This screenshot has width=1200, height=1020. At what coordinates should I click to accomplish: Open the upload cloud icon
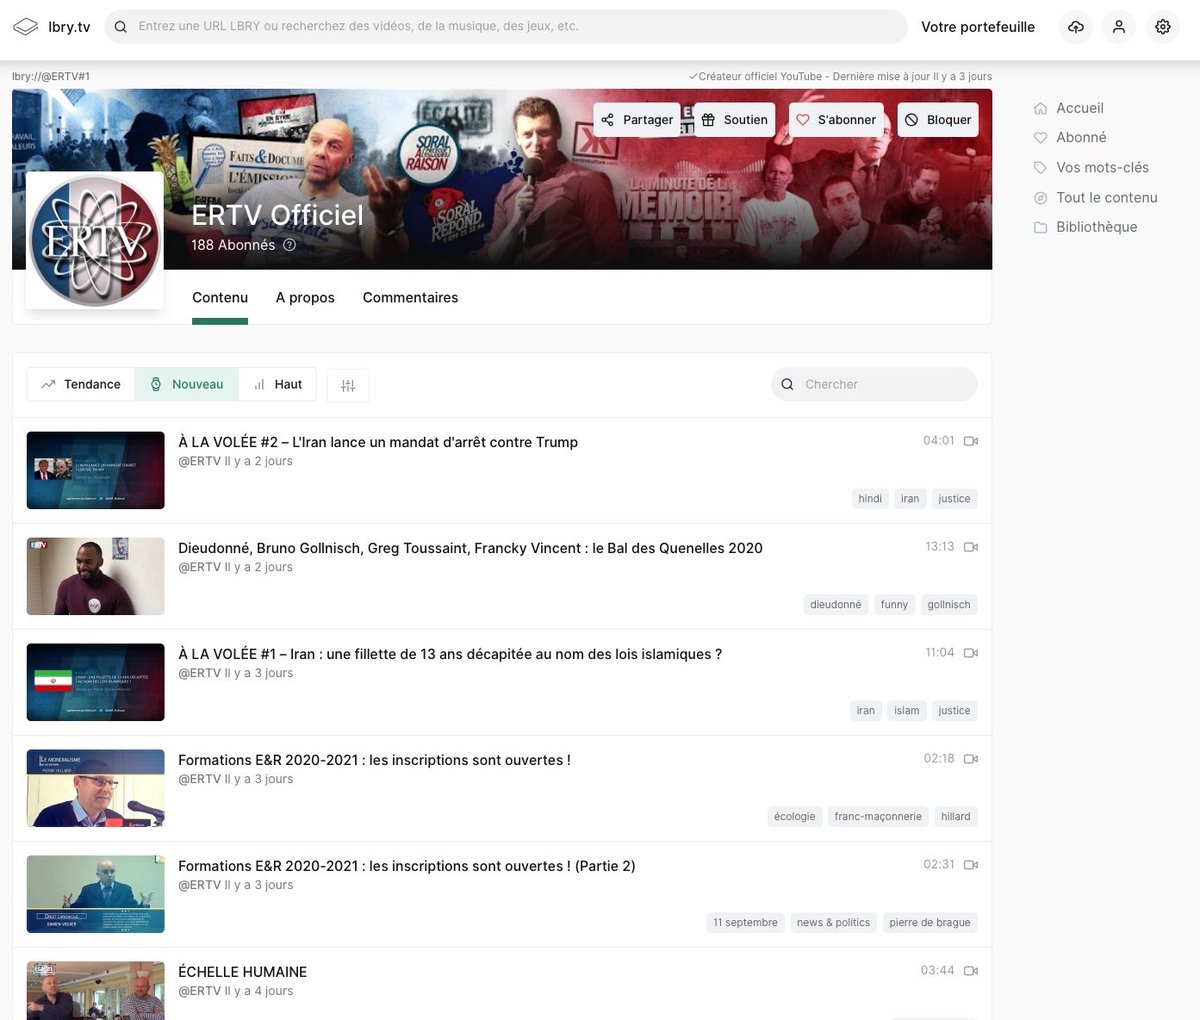(1076, 27)
